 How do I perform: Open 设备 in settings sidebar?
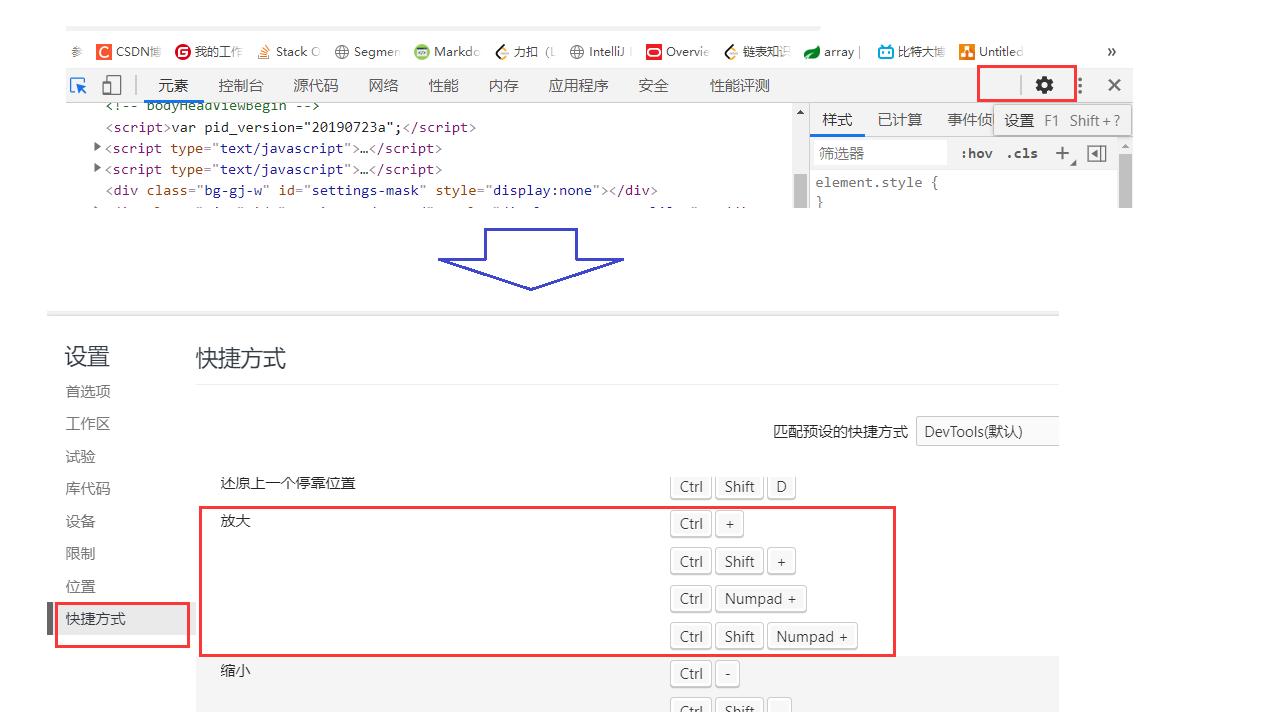click(x=81, y=521)
